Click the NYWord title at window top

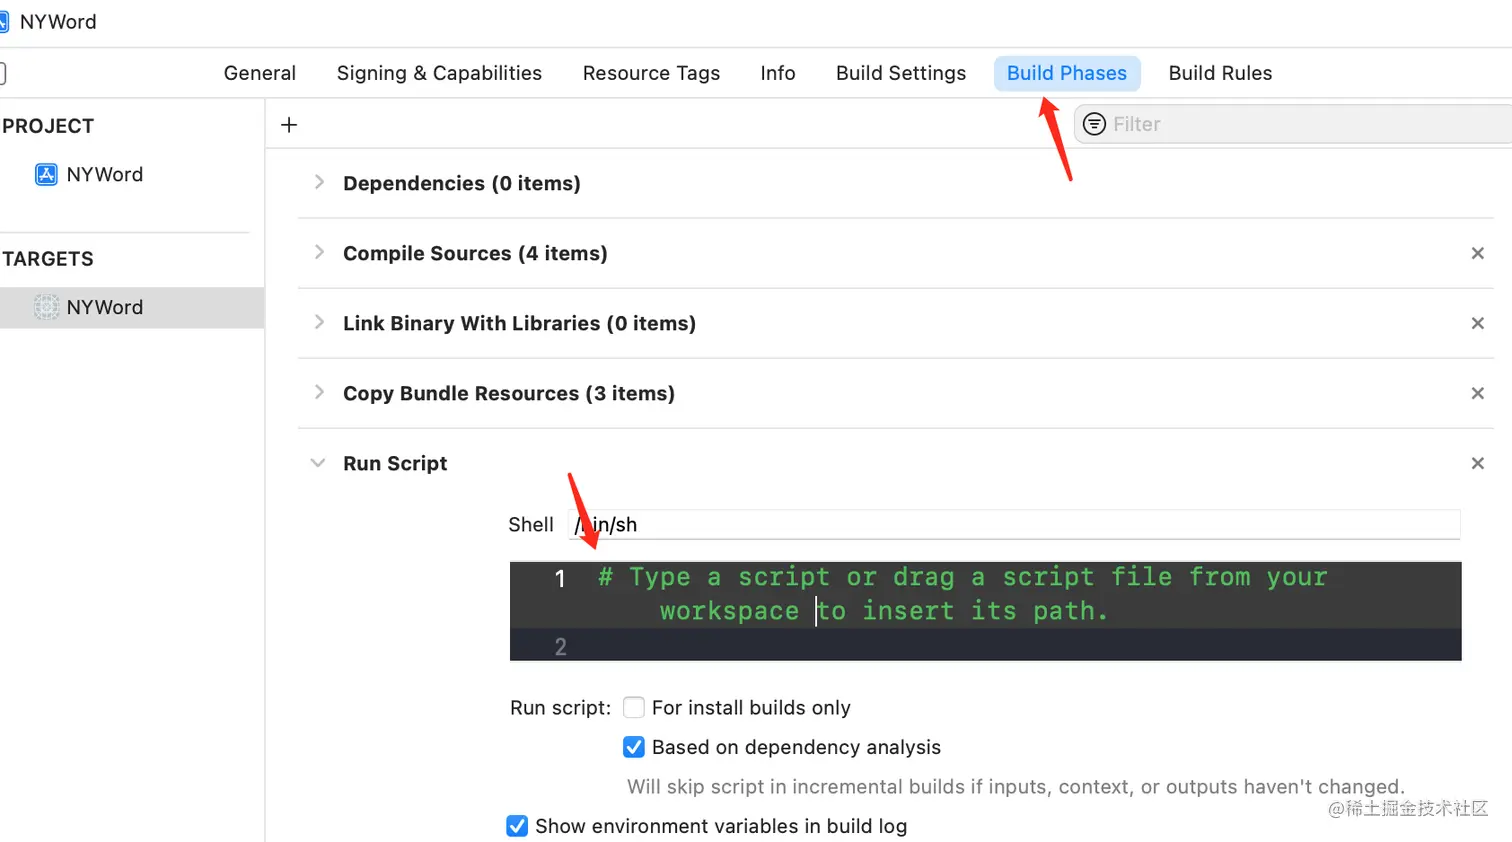[x=58, y=22]
